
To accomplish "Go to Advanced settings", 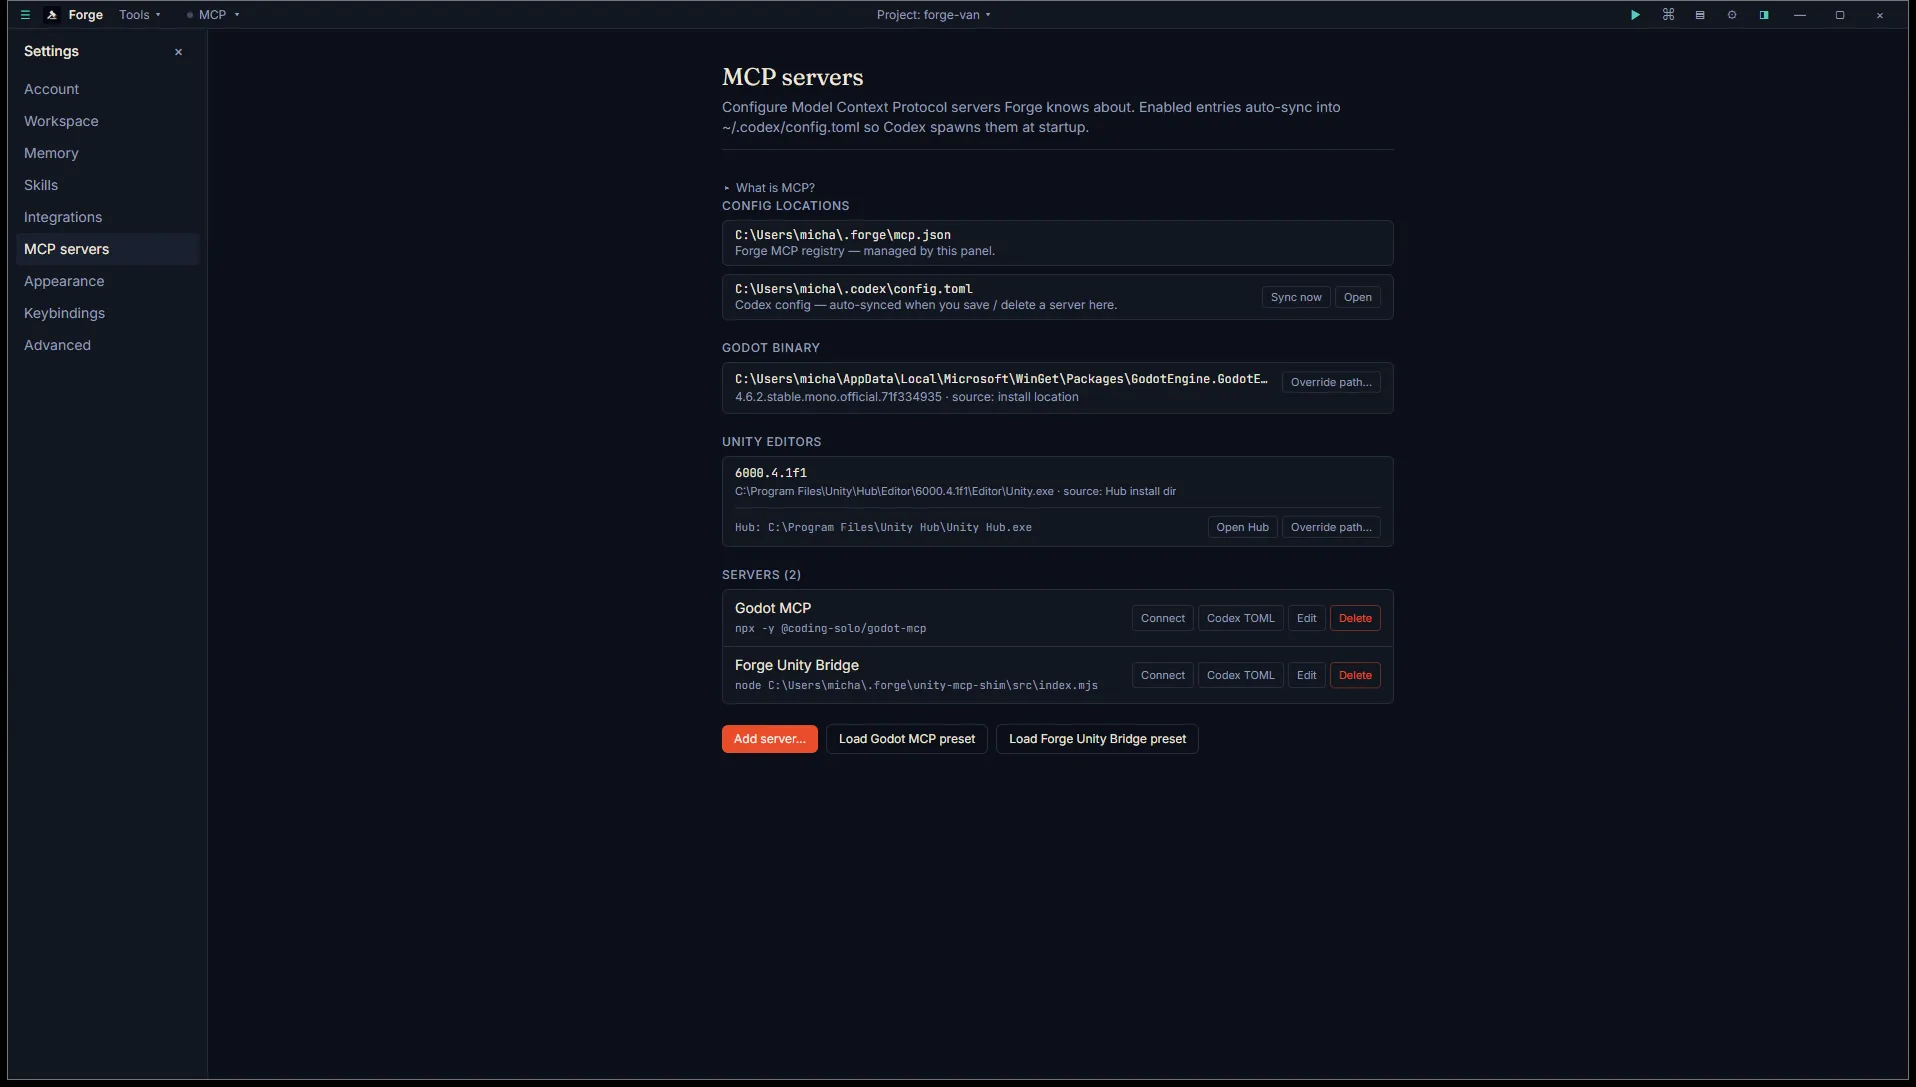I will tap(108, 345).
